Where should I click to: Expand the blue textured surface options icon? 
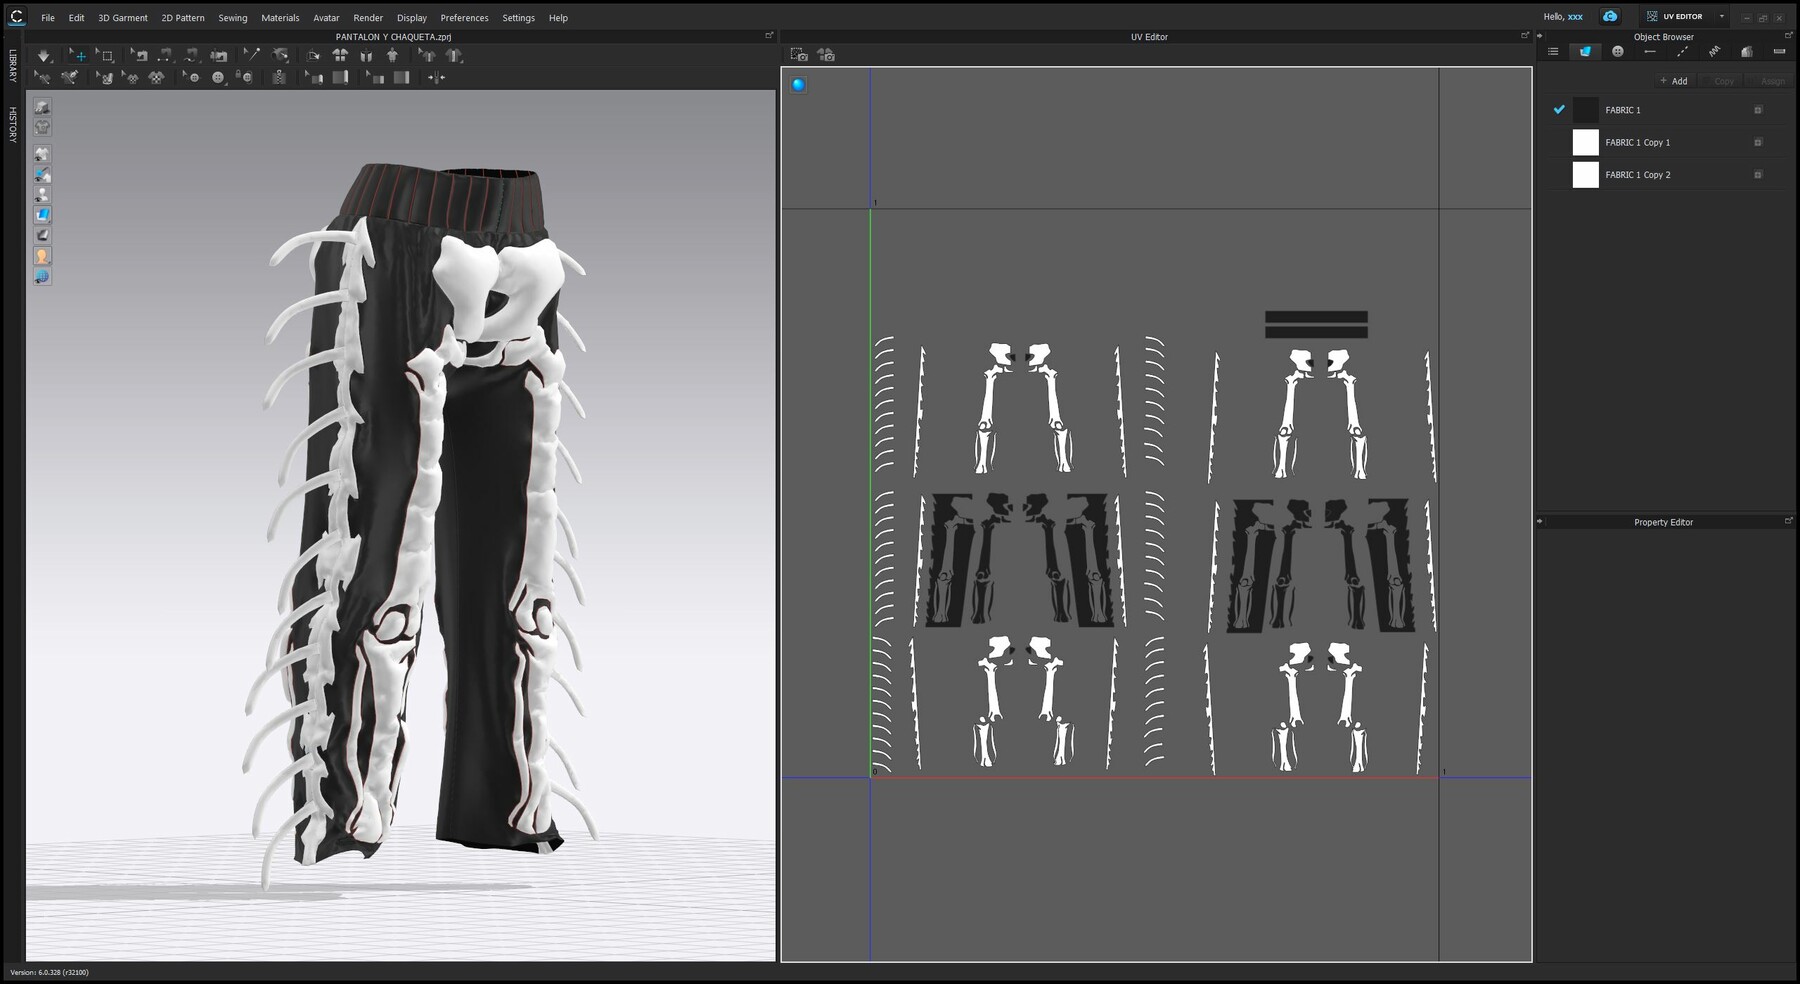[42, 215]
